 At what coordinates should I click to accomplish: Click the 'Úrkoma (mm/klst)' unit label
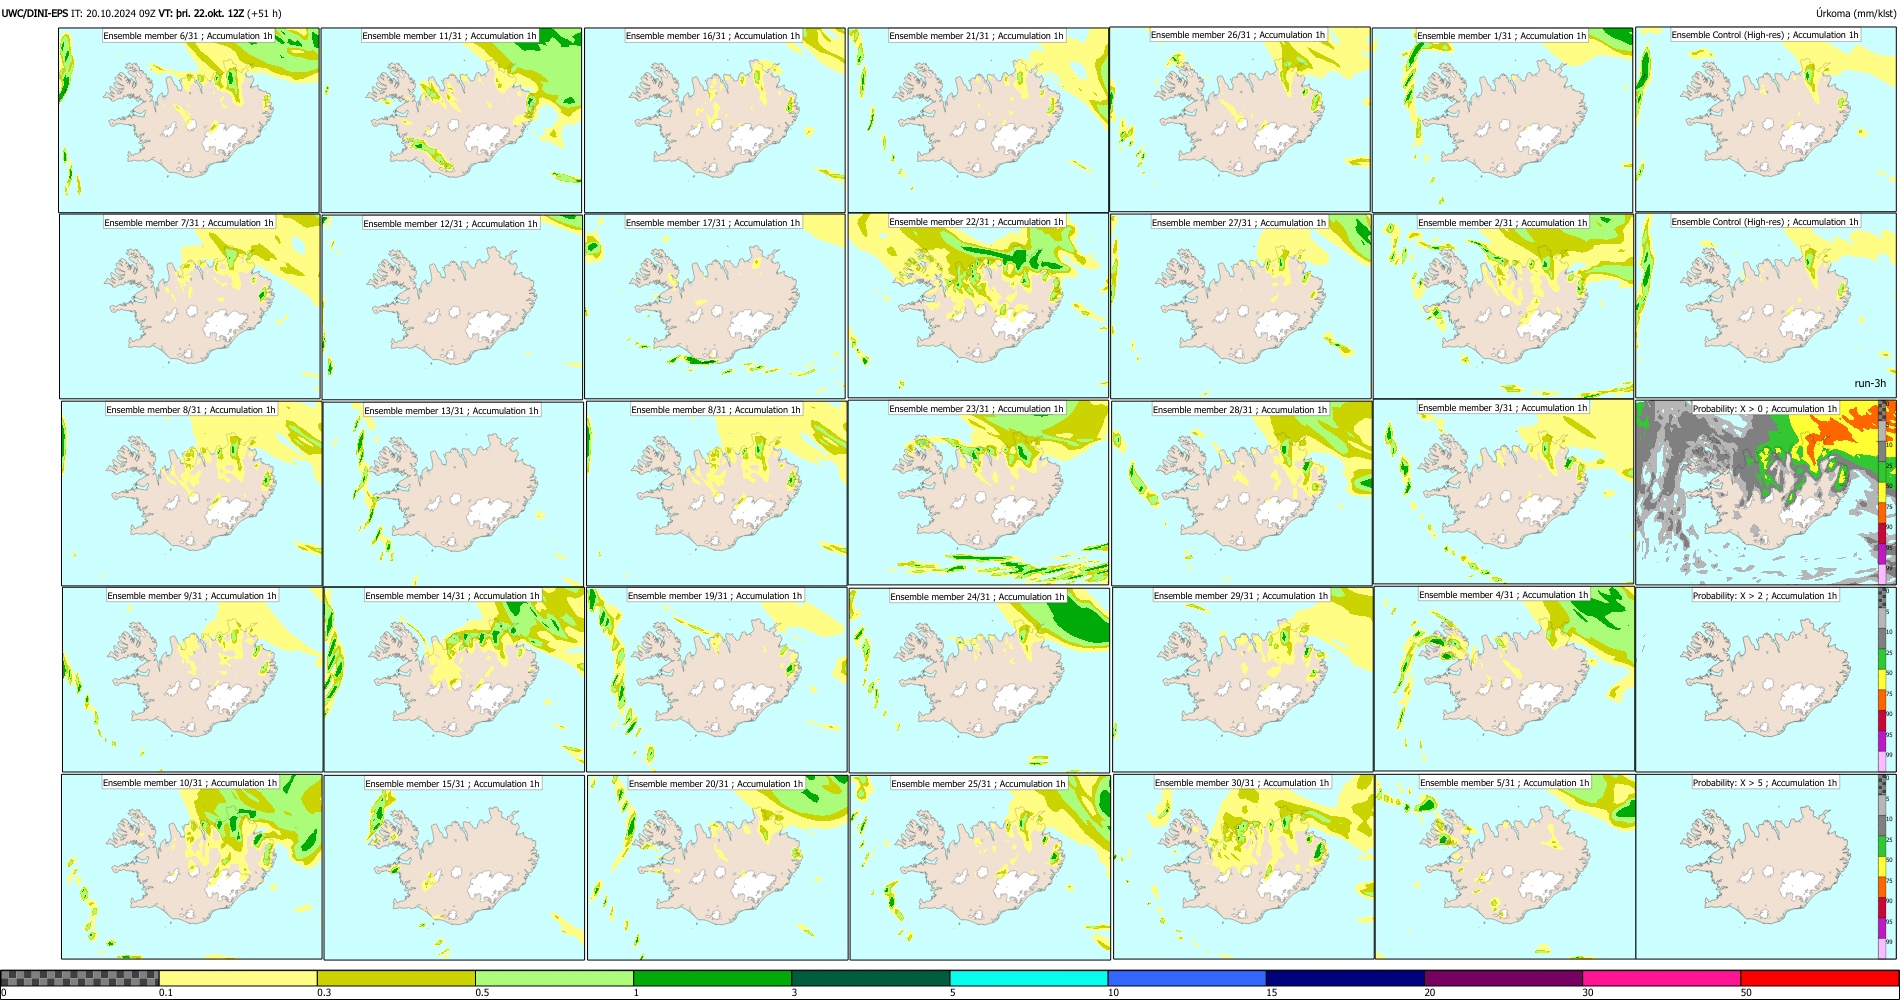tap(1855, 14)
